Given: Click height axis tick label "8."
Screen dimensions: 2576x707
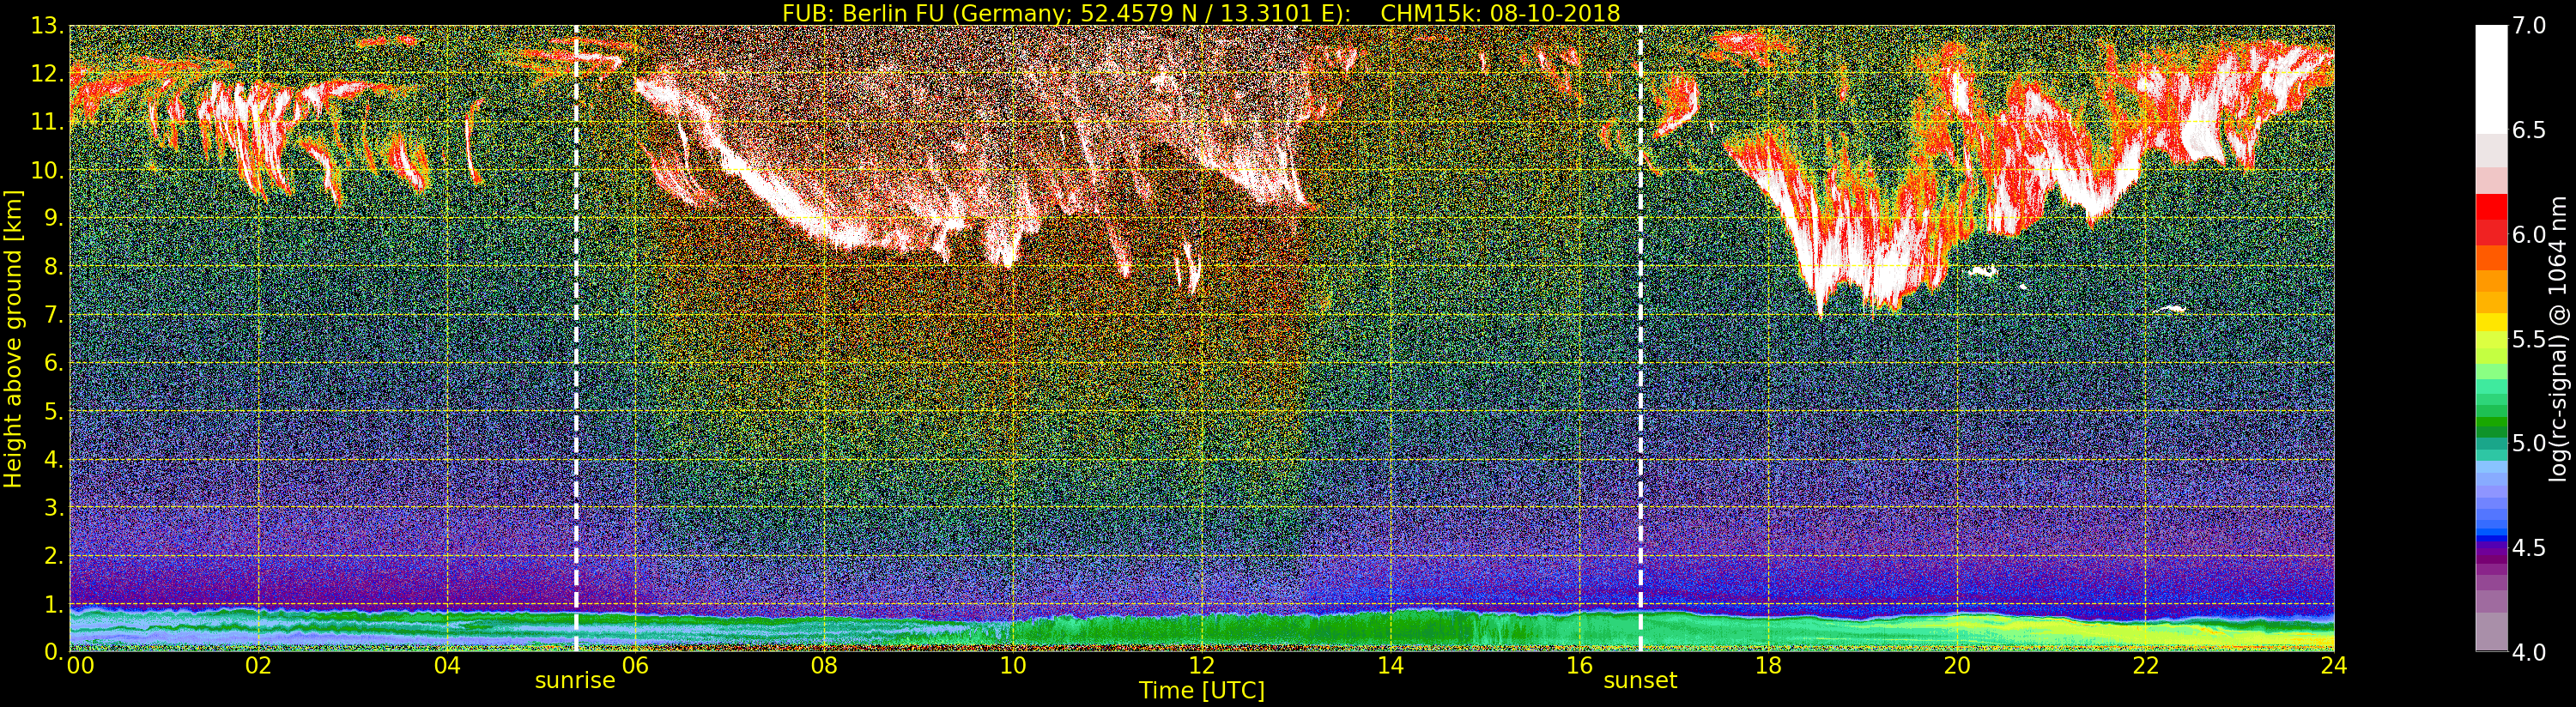Looking at the screenshot, I should click(53, 266).
